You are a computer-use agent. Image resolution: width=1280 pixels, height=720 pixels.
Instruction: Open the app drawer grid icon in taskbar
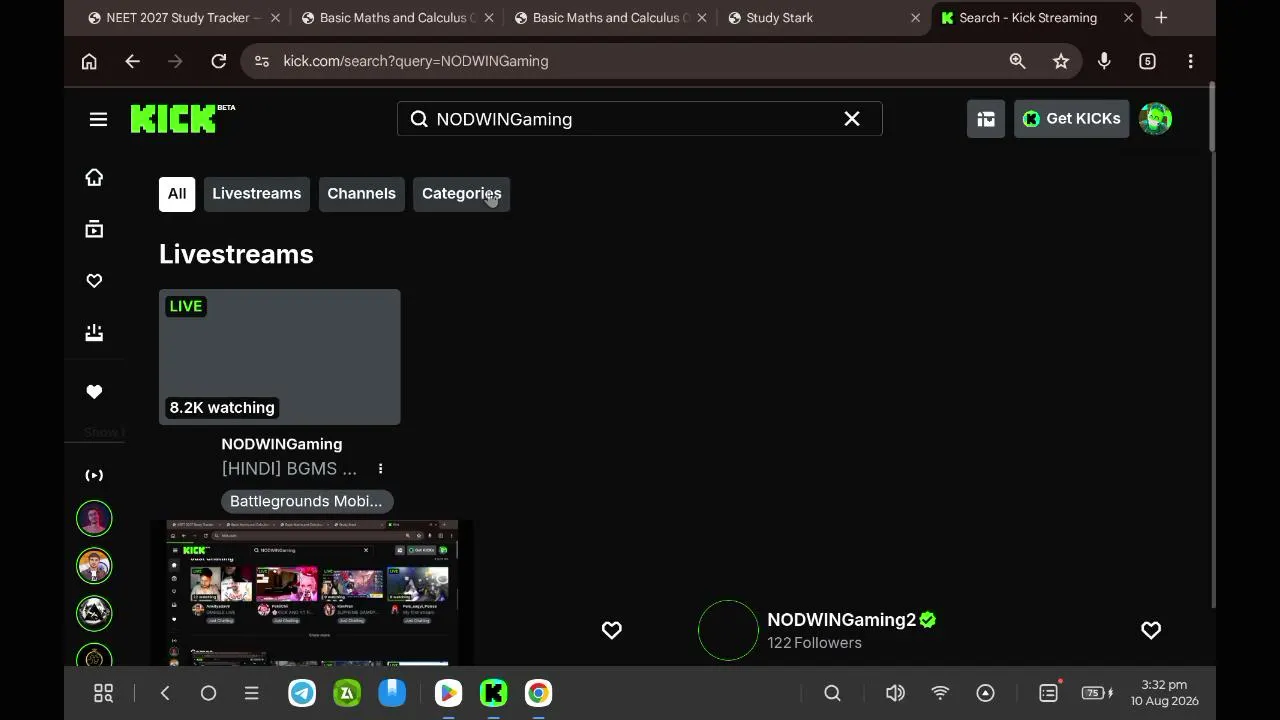pos(103,693)
